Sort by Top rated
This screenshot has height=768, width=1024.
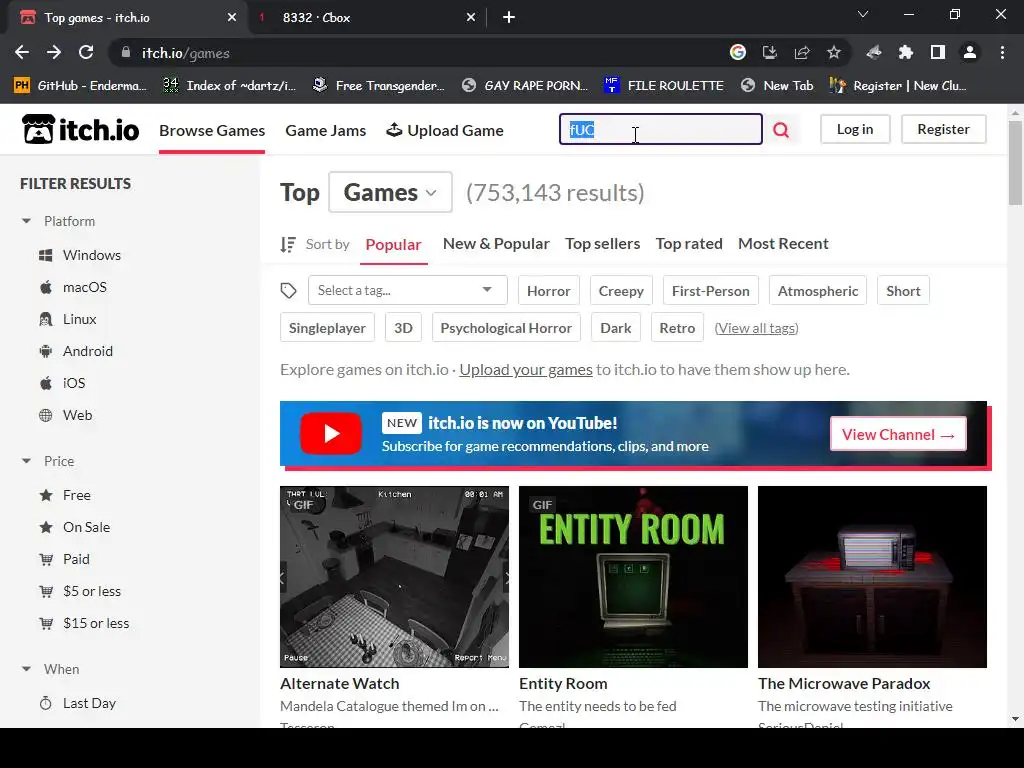[x=689, y=244]
